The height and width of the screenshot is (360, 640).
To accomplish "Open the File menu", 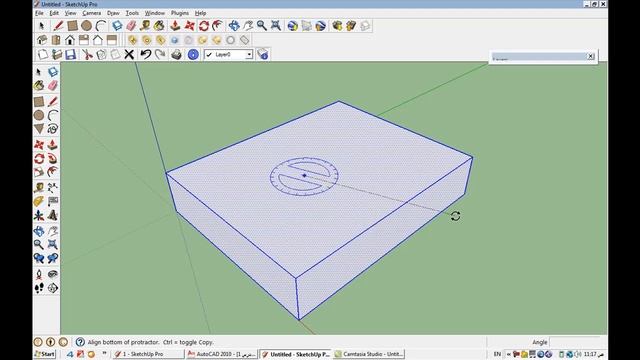I will pyautogui.click(x=39, y=13).
